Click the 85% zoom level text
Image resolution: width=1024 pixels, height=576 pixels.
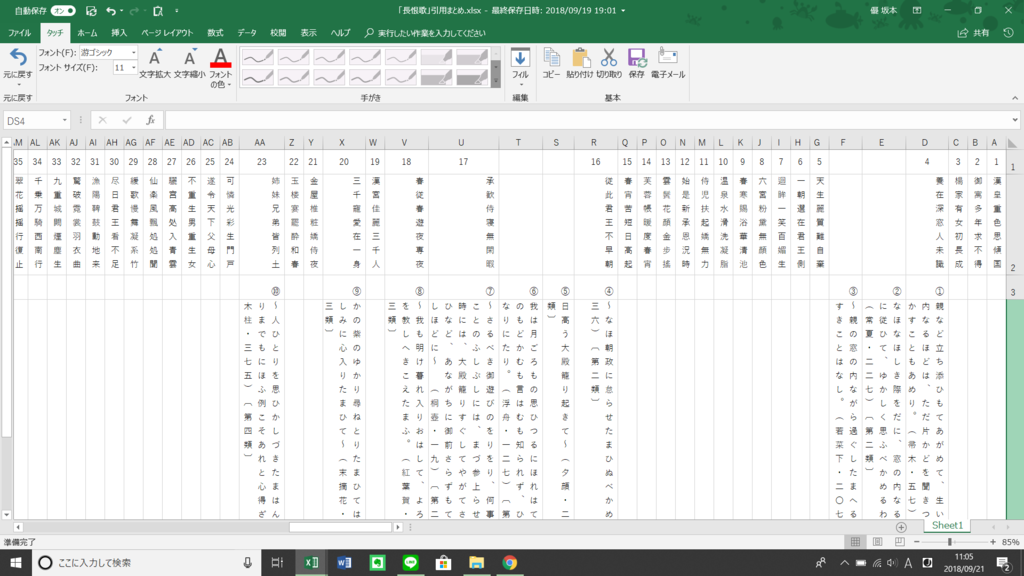point(1010,542)
